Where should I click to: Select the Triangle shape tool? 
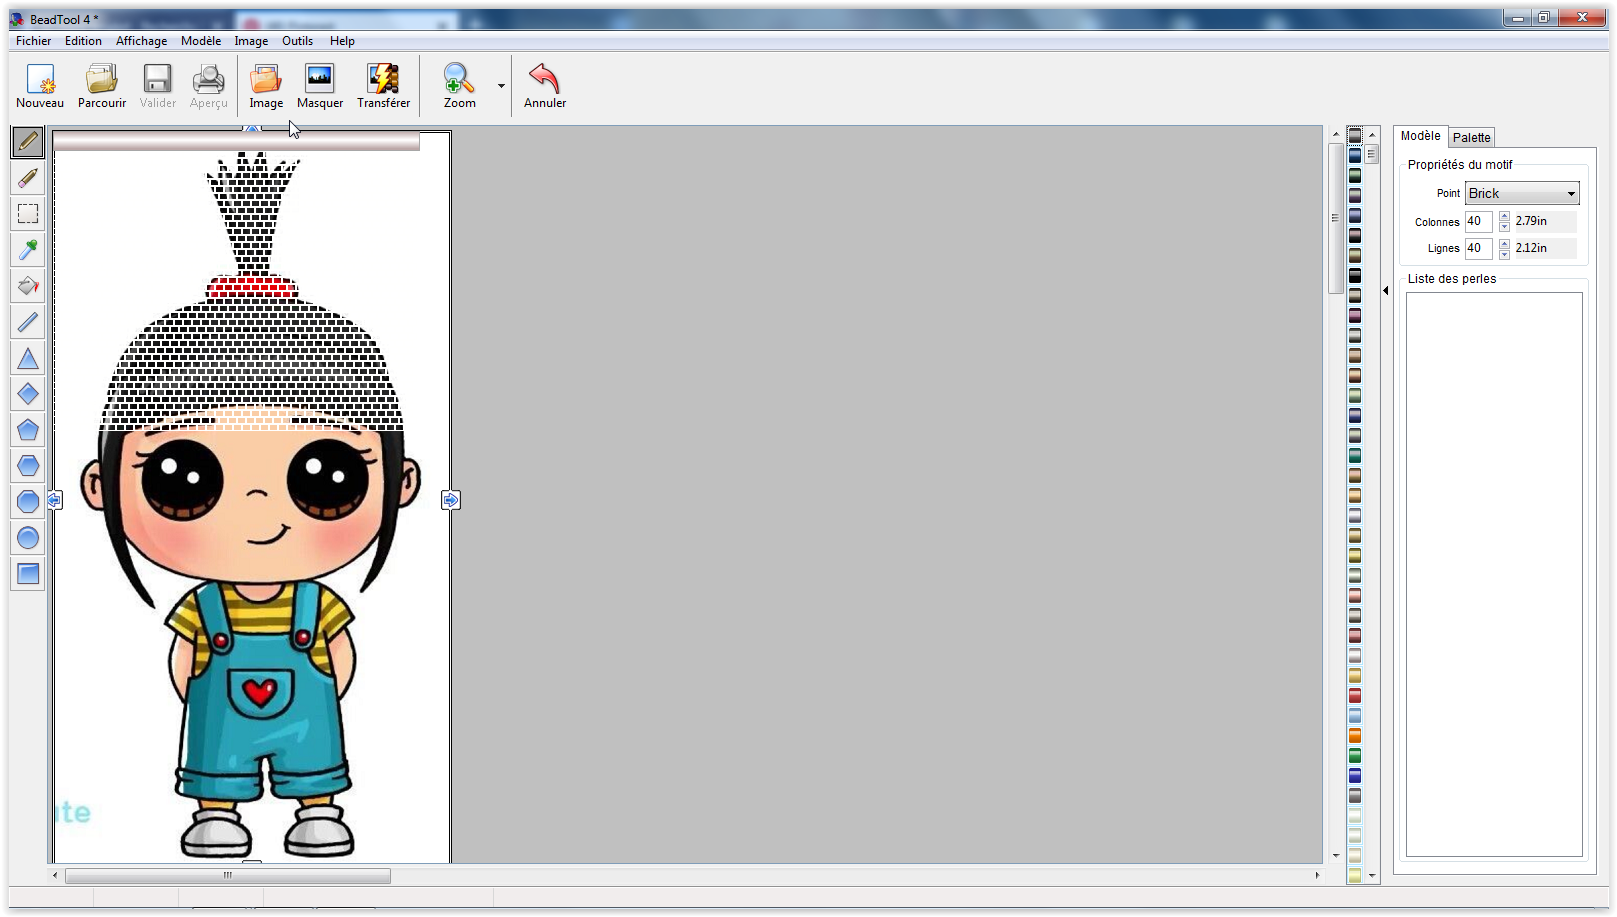point(28,358)
